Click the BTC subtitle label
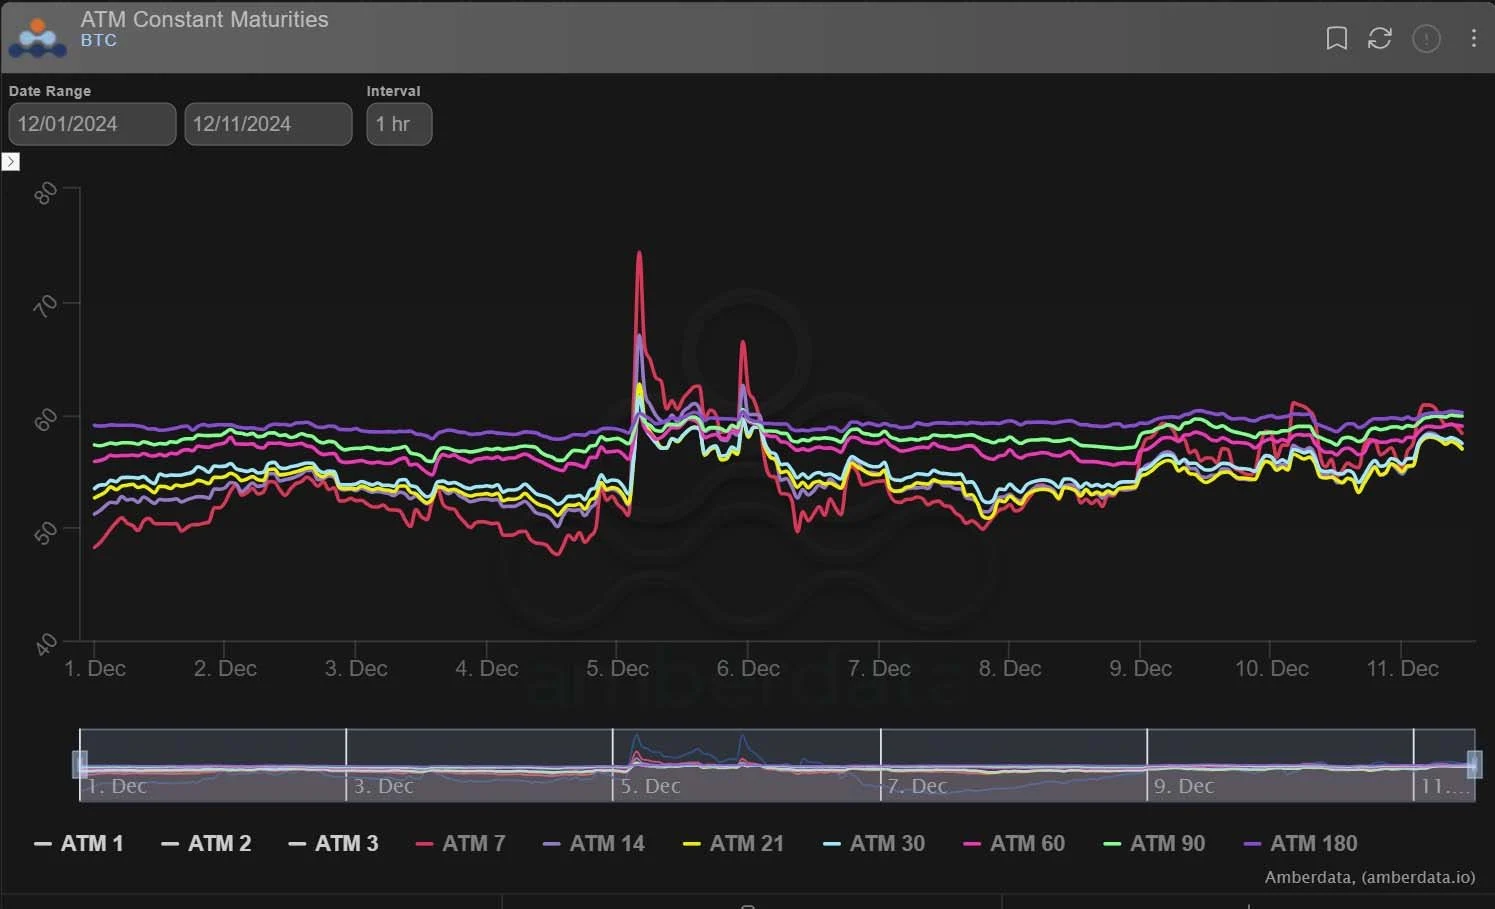The image size is (1495, 909). (99, 41)
